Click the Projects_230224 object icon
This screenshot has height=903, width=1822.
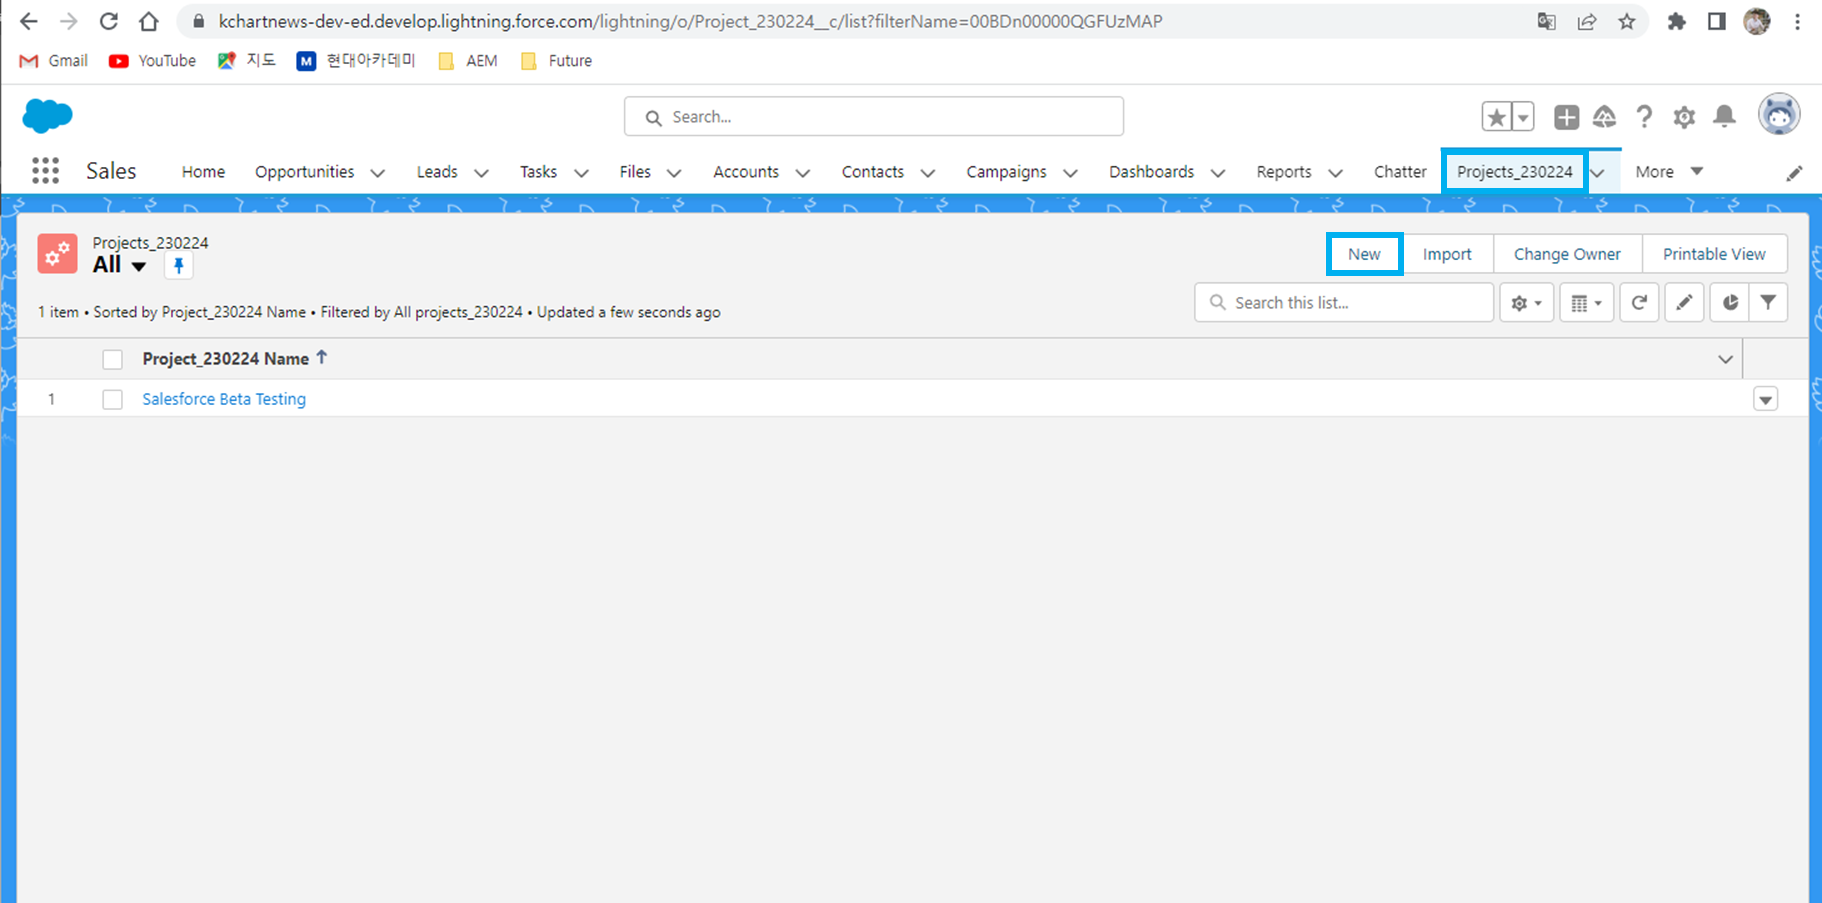pos(57,254)
